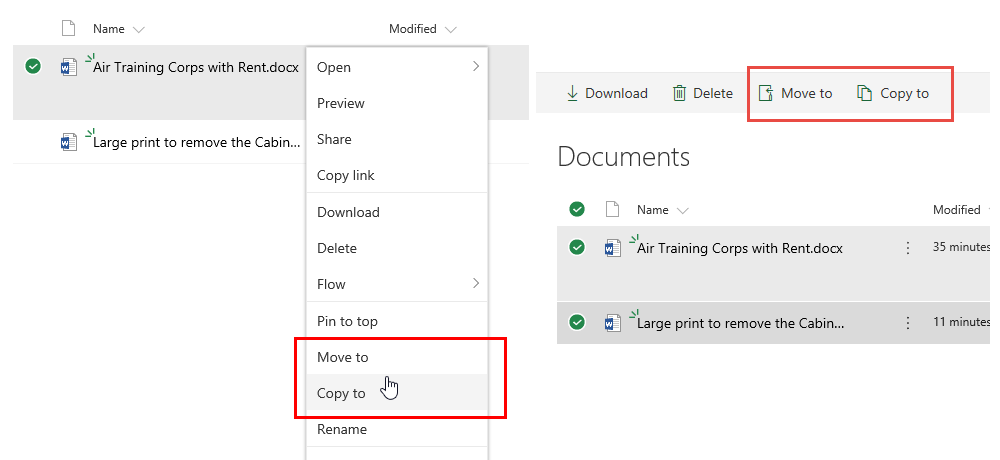Viewport: 1000px width, 460px height.
Task: Open Modified column sort dropdown in left list
Action: (x=451, y=30)
